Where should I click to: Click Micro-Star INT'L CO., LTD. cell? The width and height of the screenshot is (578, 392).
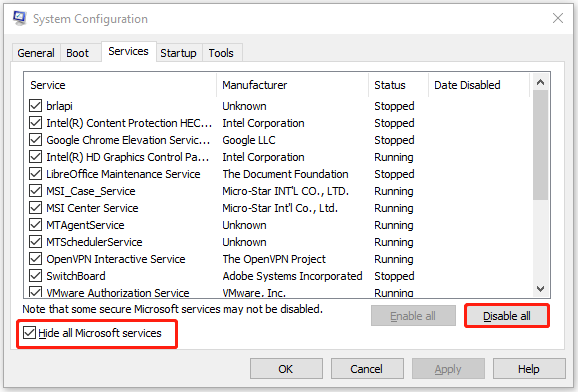[x=285, y=191]
